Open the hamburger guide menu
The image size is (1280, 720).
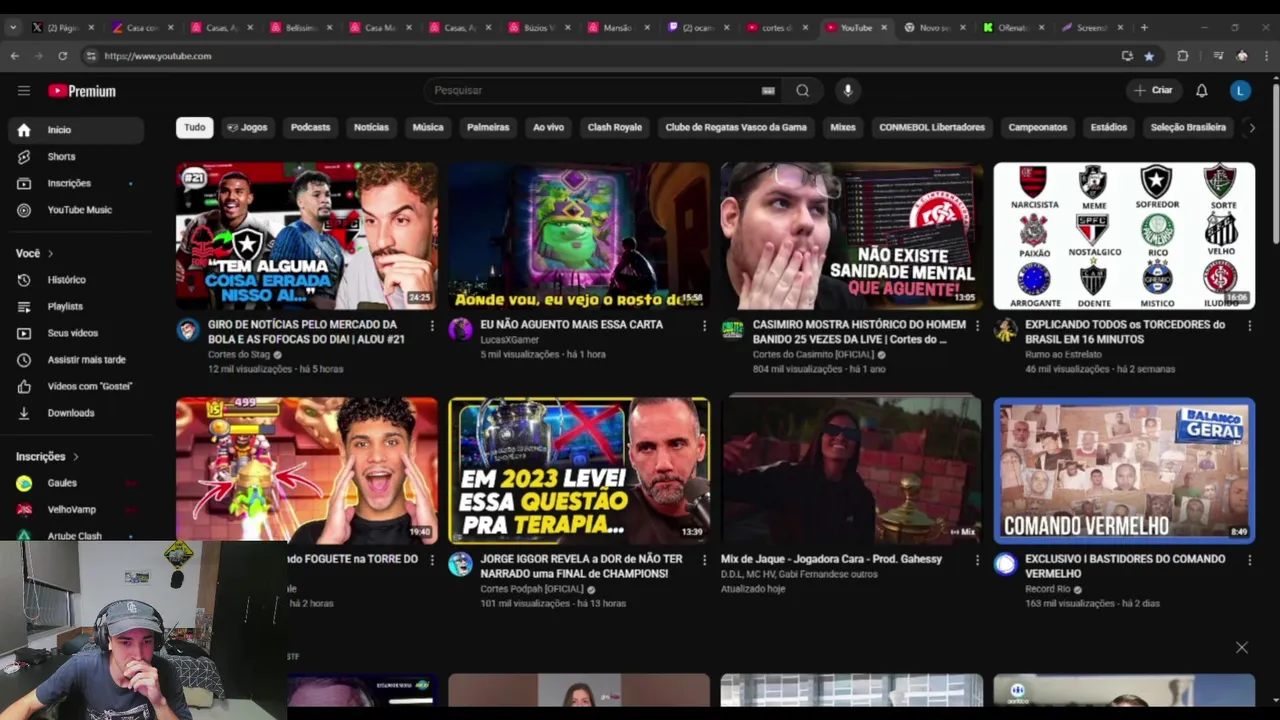[x=24, y=91]
